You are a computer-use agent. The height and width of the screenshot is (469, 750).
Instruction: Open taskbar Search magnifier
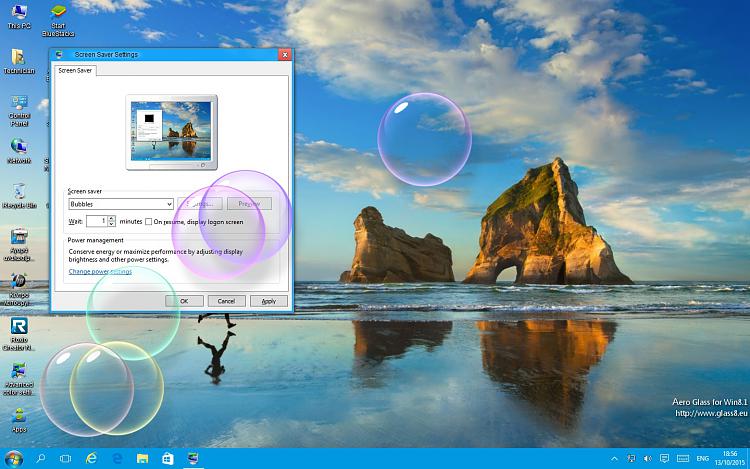pos(41,458)
